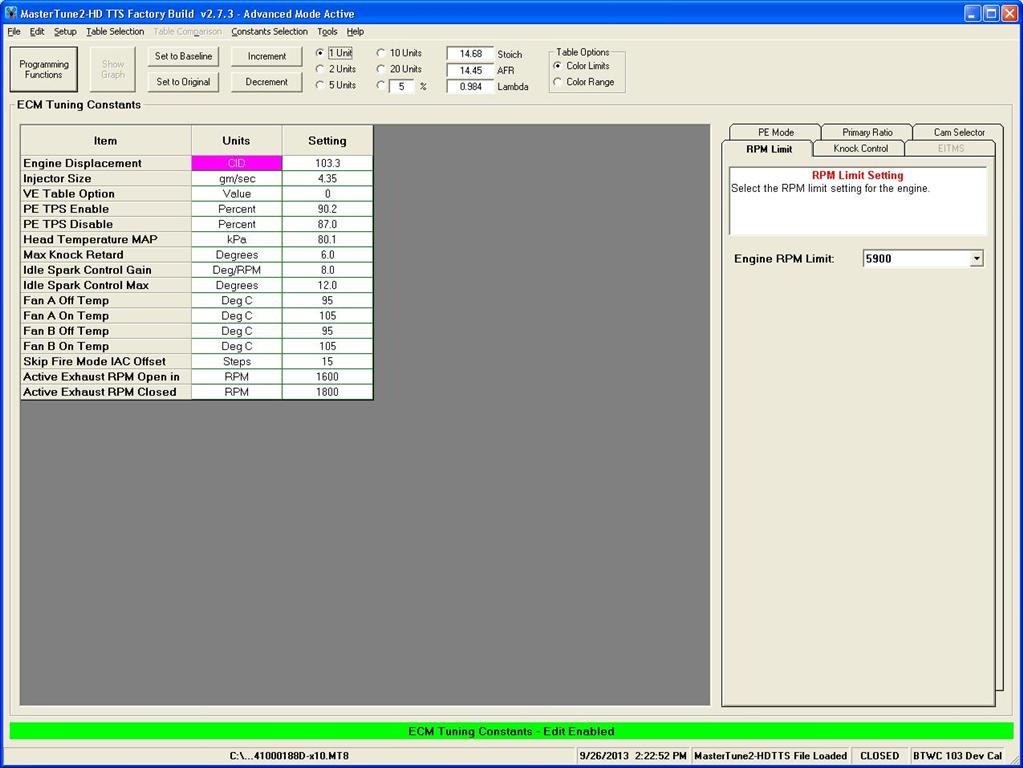The image size is (1023, 768).
Task: Open the Table Selection menu
Action: click(115, 31)
